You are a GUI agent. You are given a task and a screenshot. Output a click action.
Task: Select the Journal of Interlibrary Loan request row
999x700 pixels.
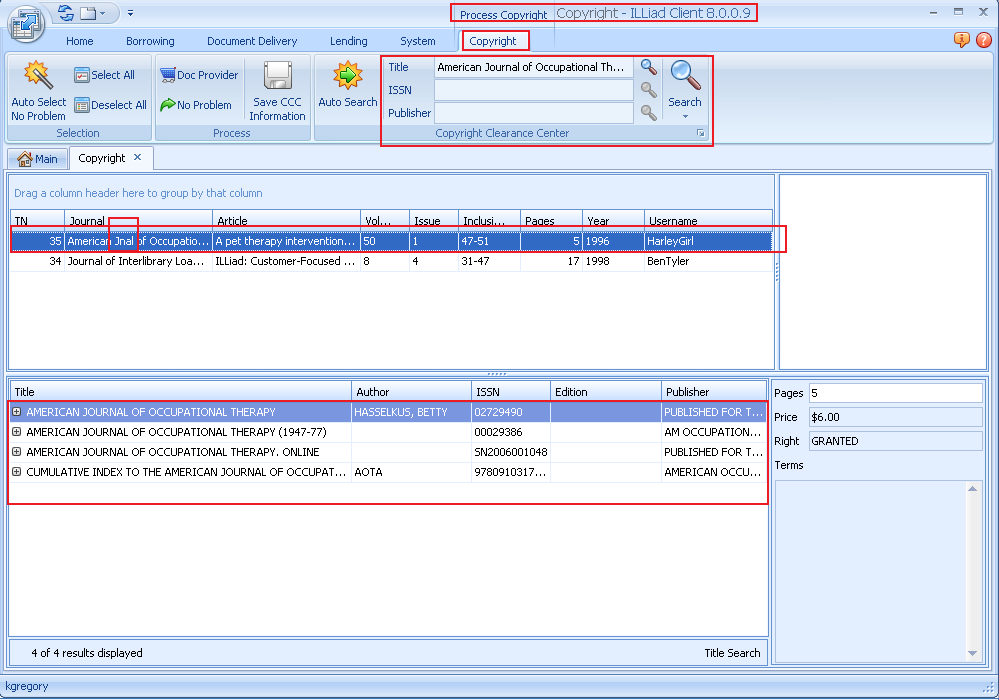click(x=300, y=261)
